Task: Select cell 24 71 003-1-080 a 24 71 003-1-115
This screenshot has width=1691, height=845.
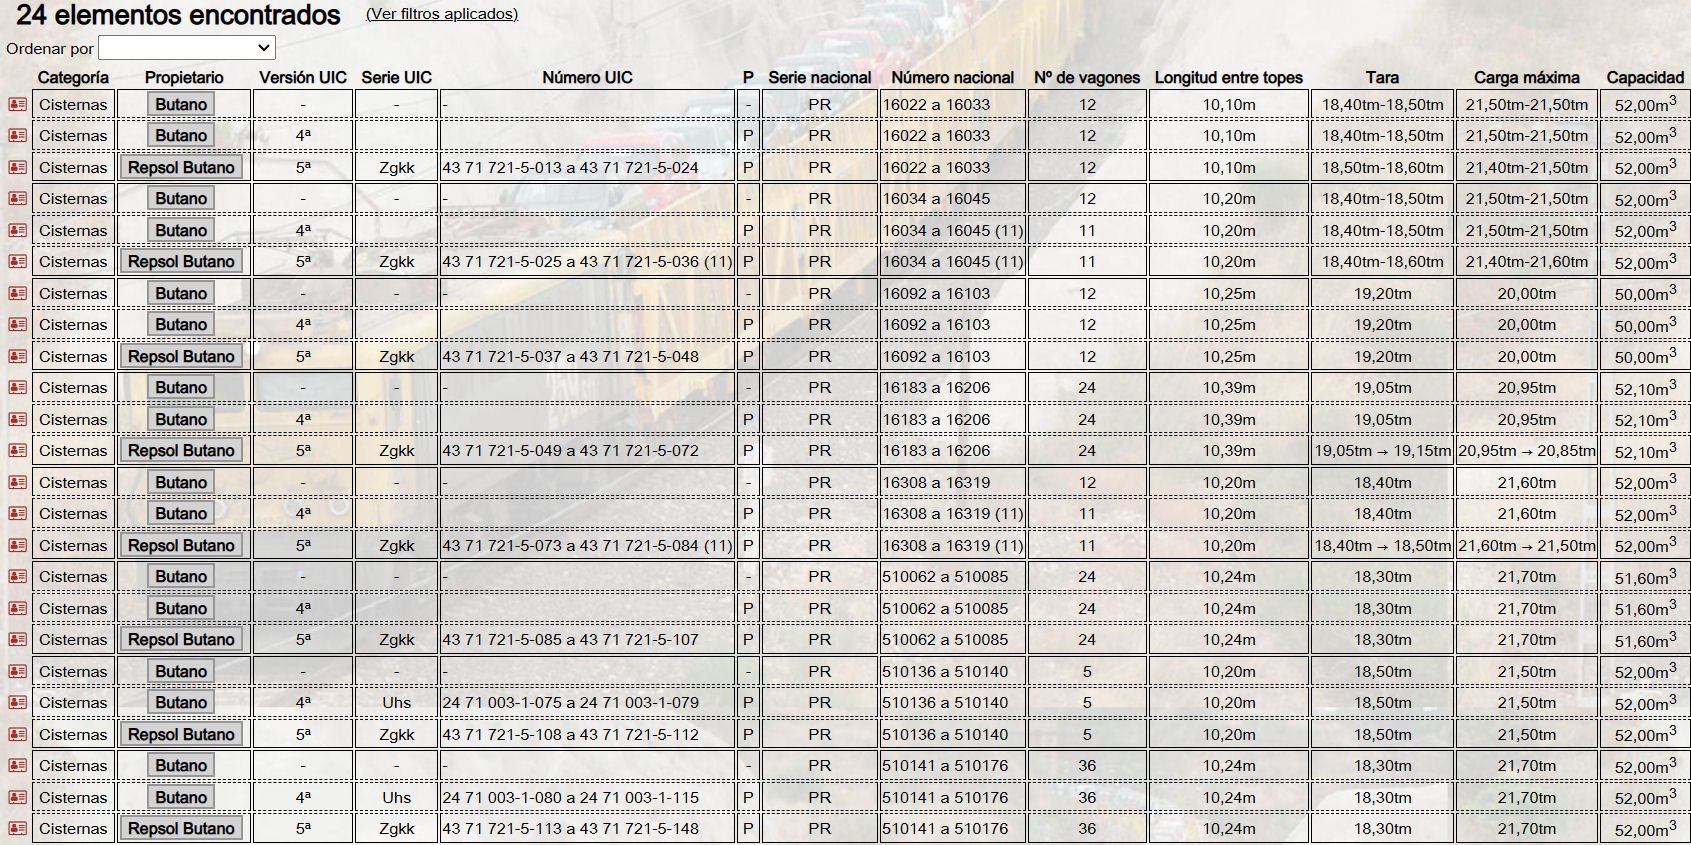Action: coord(587,797)
